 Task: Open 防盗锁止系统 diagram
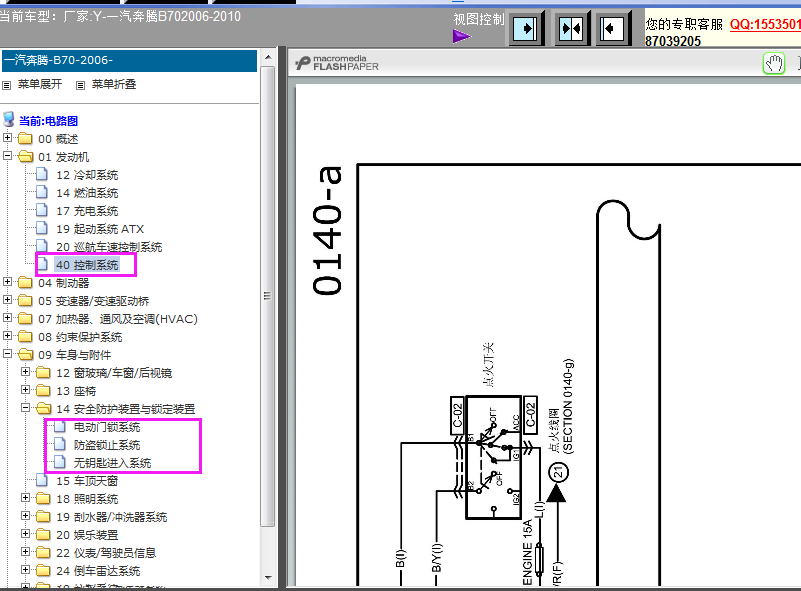(107, 445)
